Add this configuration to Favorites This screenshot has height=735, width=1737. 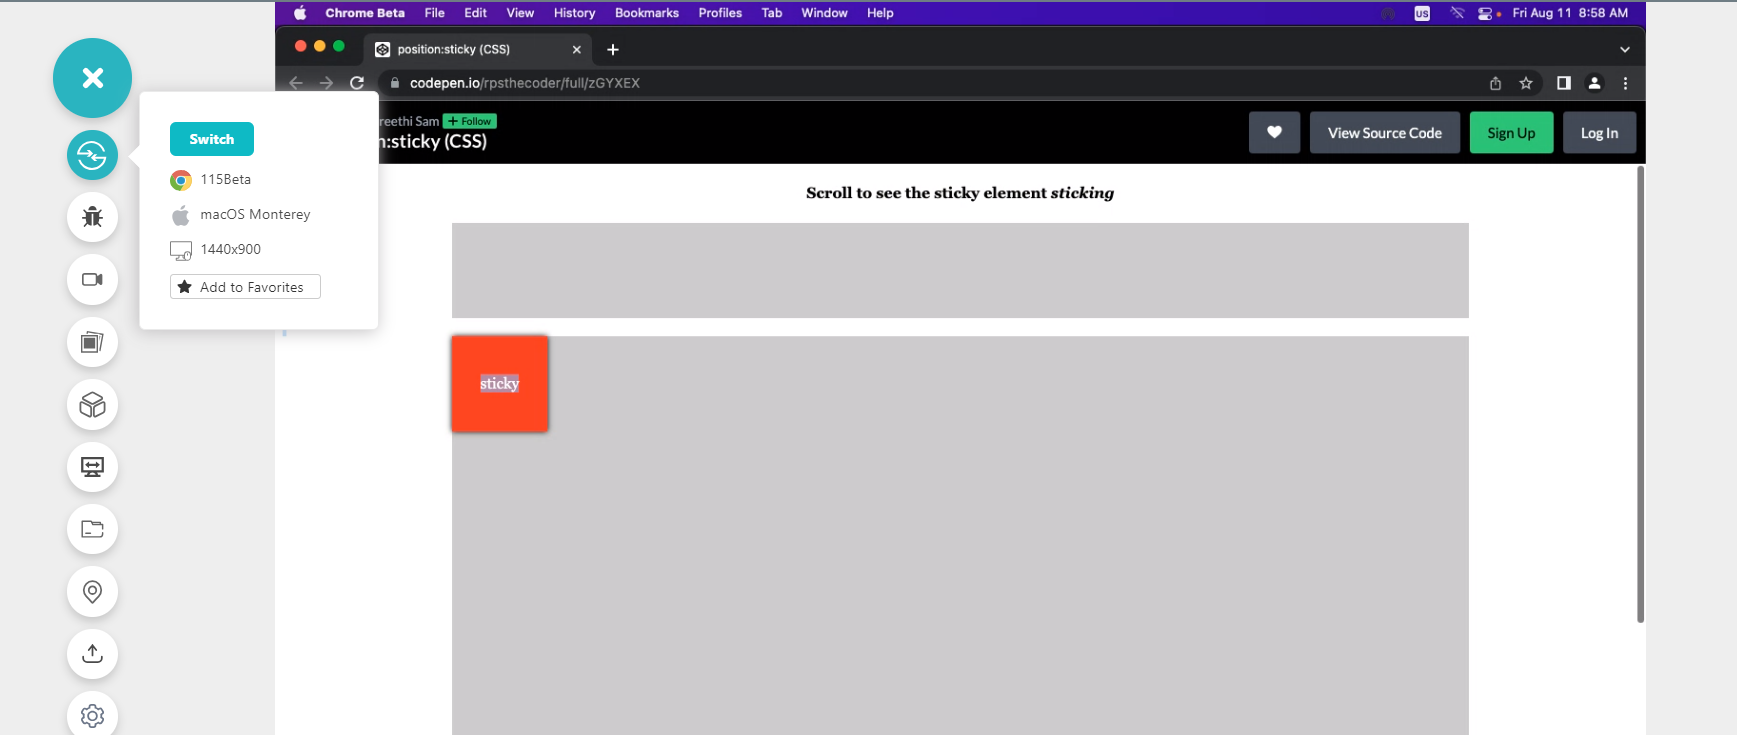click(245, 287)
